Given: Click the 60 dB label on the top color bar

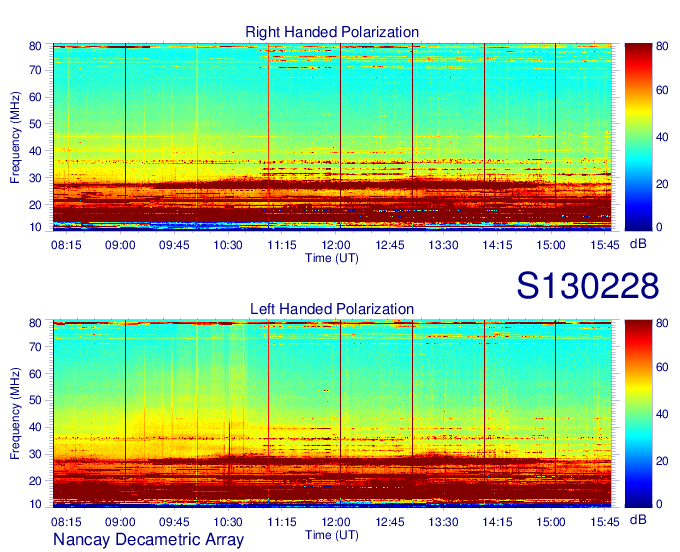Looking at the screenshot, I should [662, 90].
